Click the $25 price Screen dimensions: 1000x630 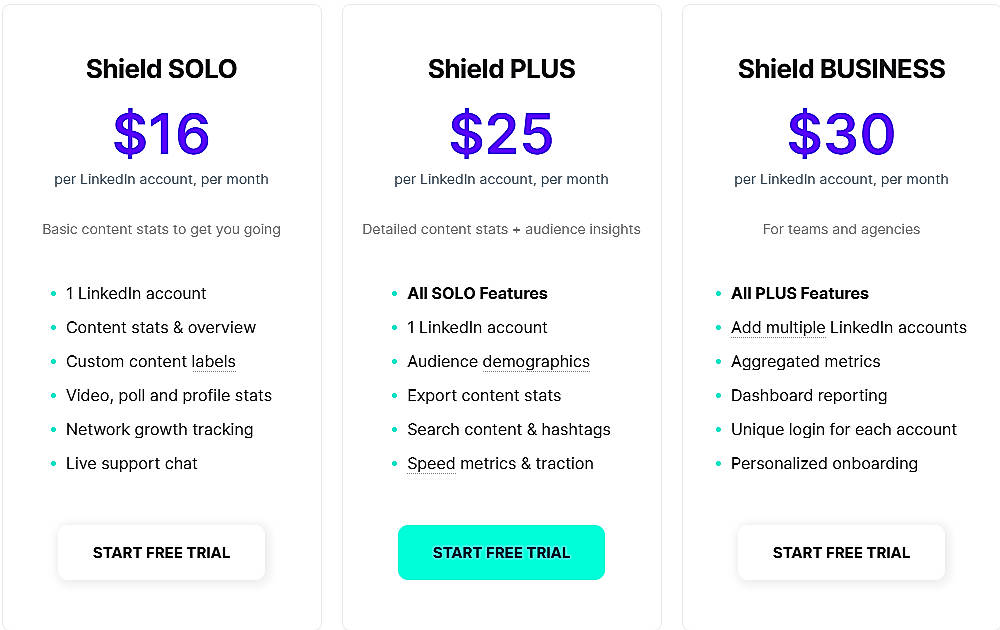point(501,134)
